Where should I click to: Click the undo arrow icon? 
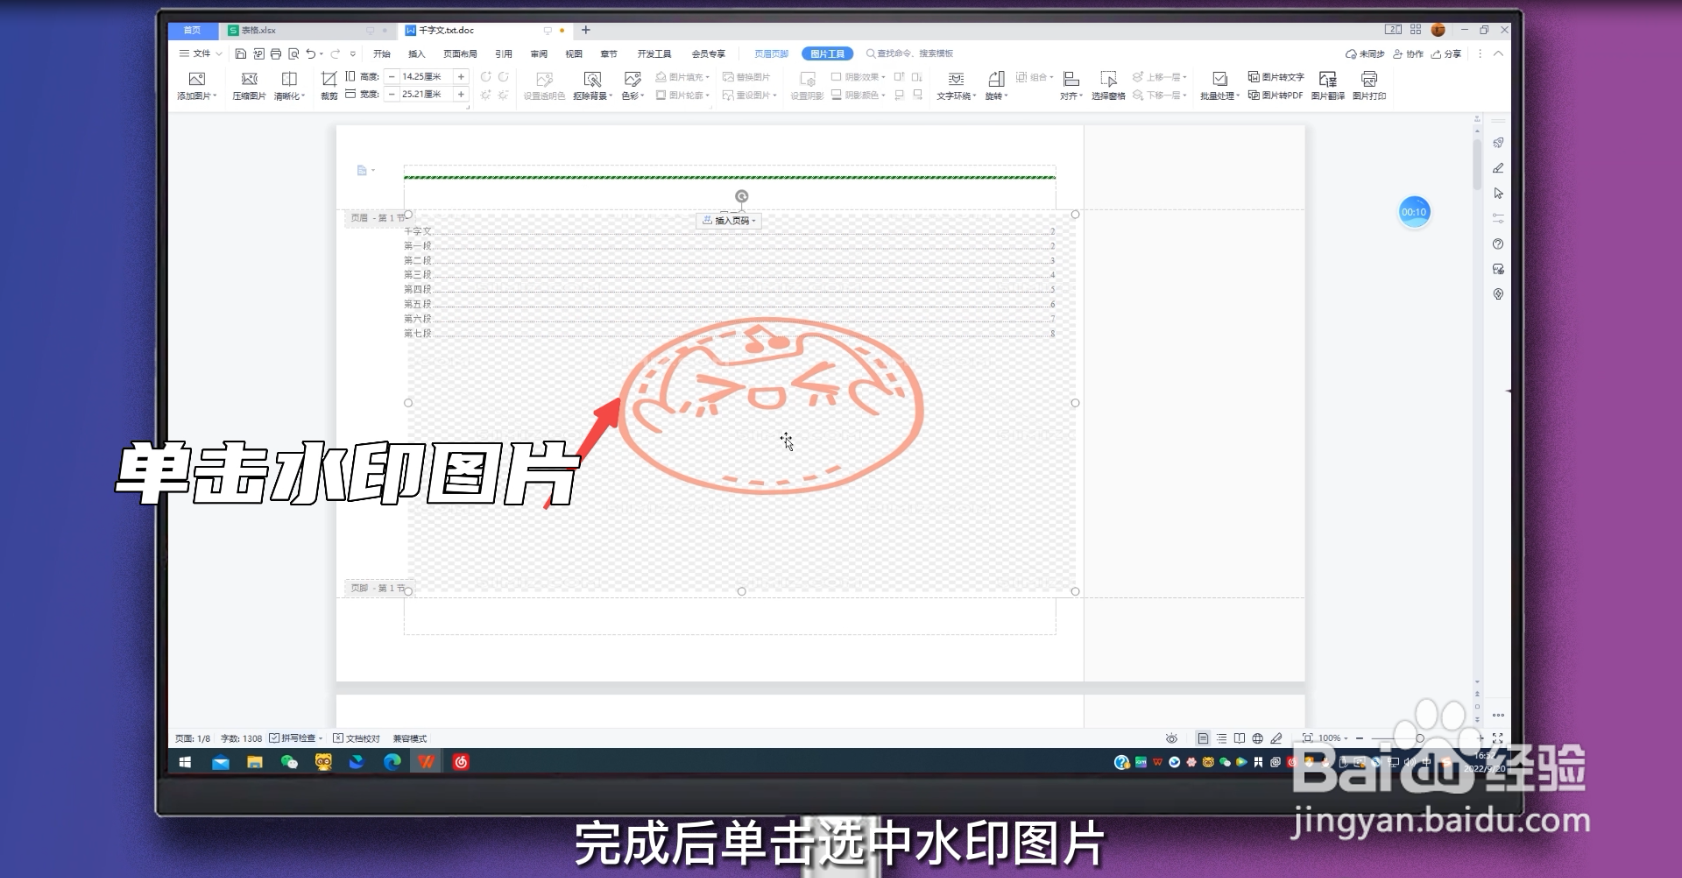[x=311, y=54]
